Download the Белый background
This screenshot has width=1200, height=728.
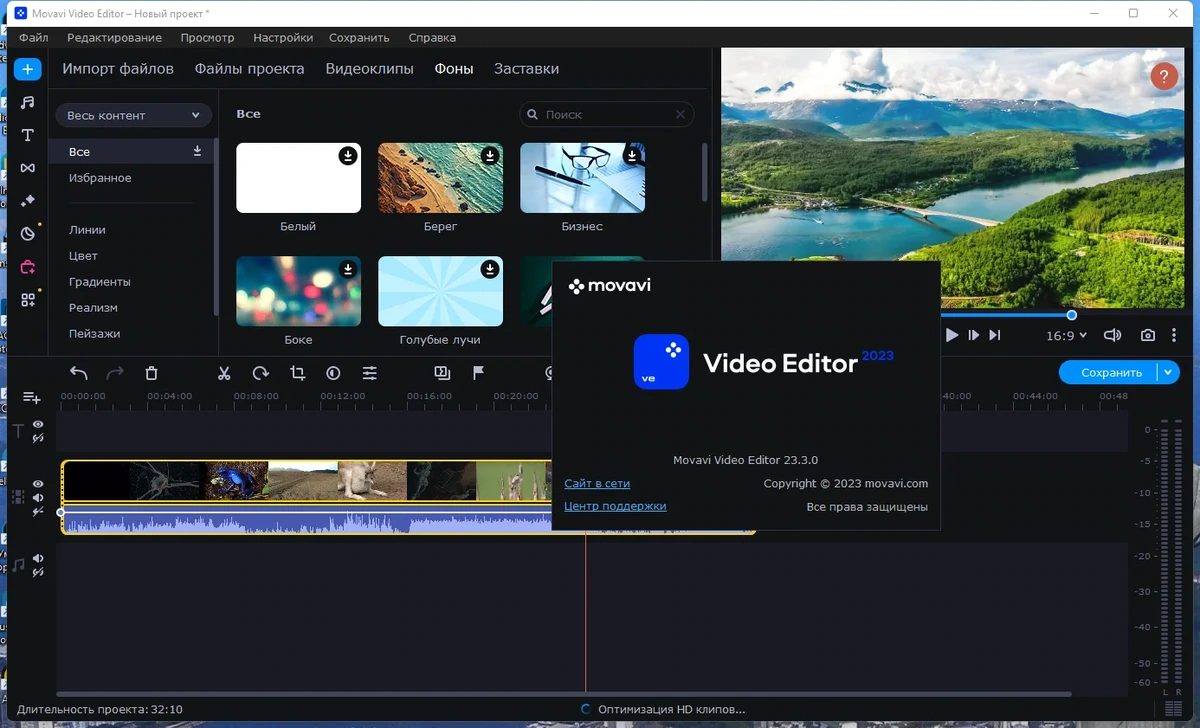(347, 156)
